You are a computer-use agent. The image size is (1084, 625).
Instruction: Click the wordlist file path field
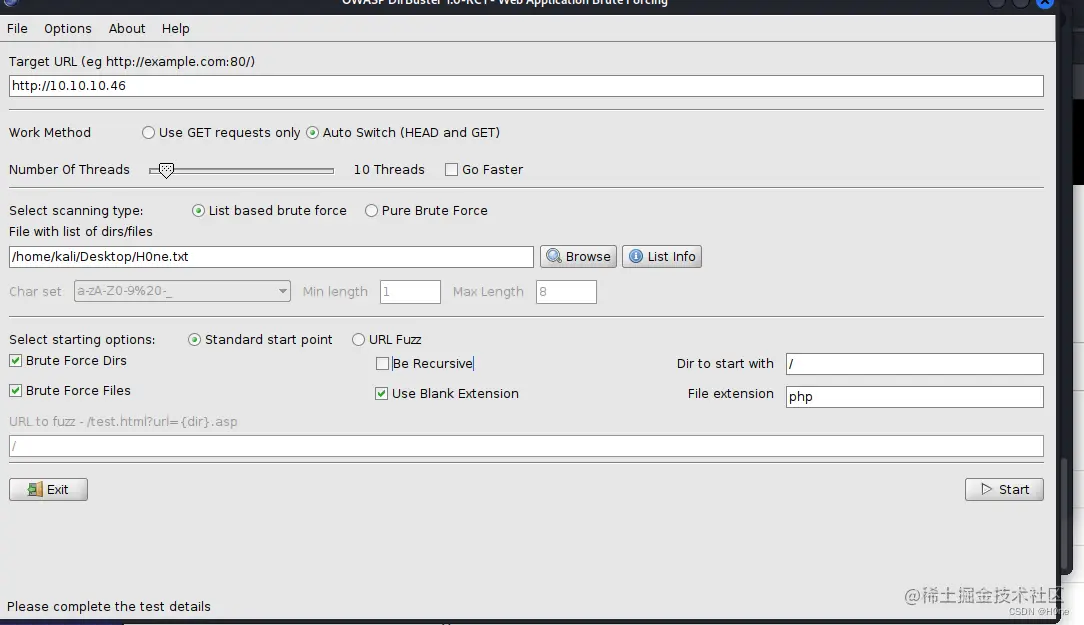click(x=271, y=256)
